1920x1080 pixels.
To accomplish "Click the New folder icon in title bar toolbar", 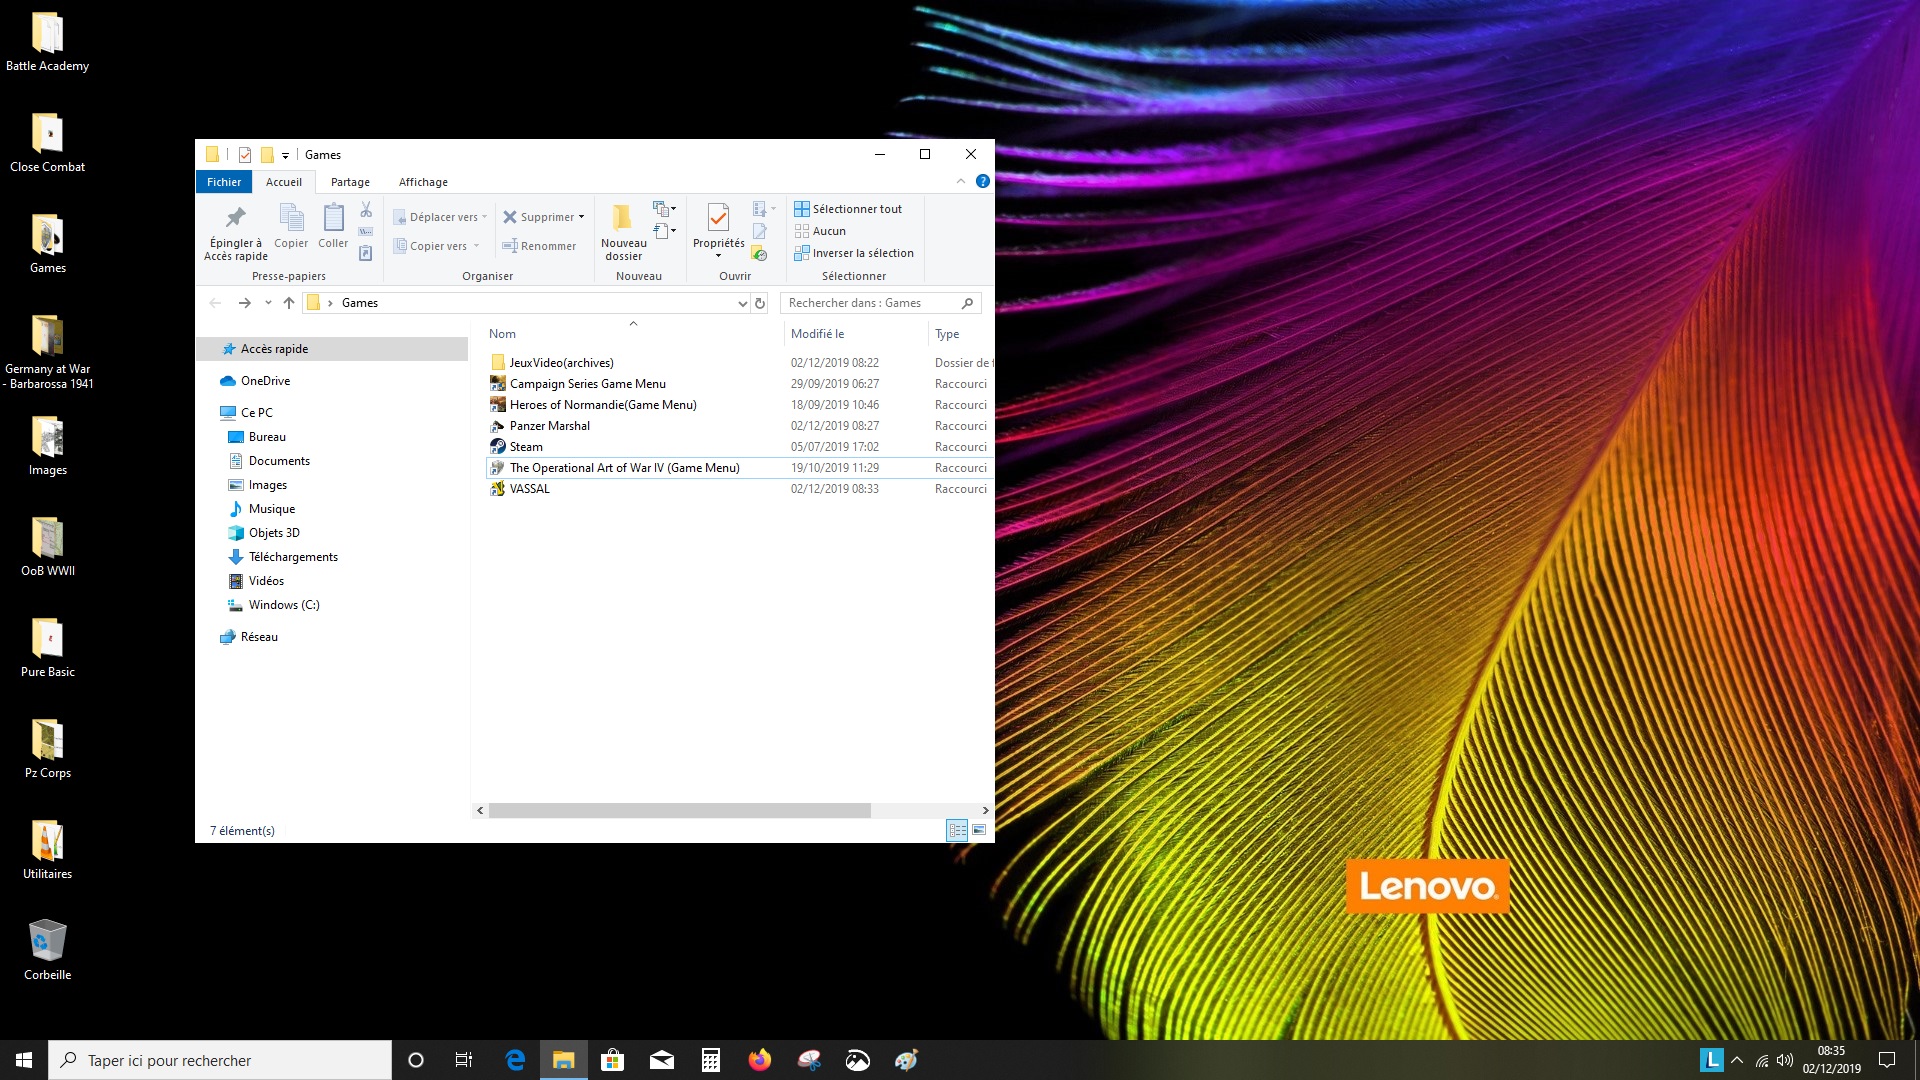I will point(267,155).
